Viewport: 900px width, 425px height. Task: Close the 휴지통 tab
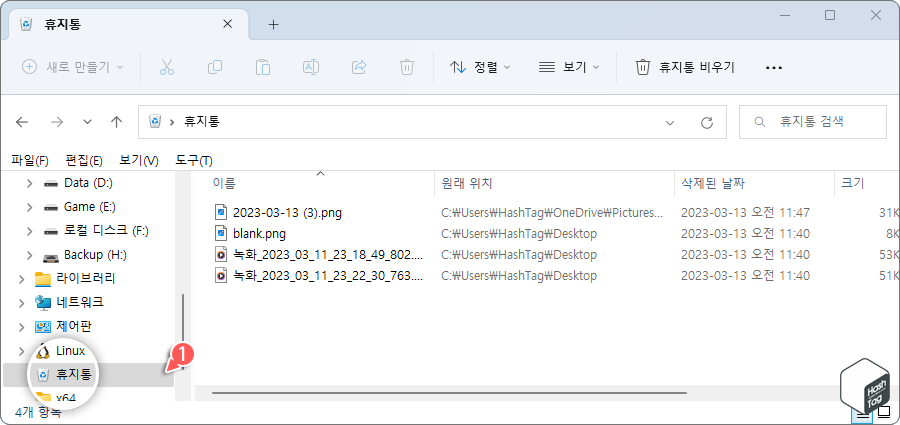[228, 24]
